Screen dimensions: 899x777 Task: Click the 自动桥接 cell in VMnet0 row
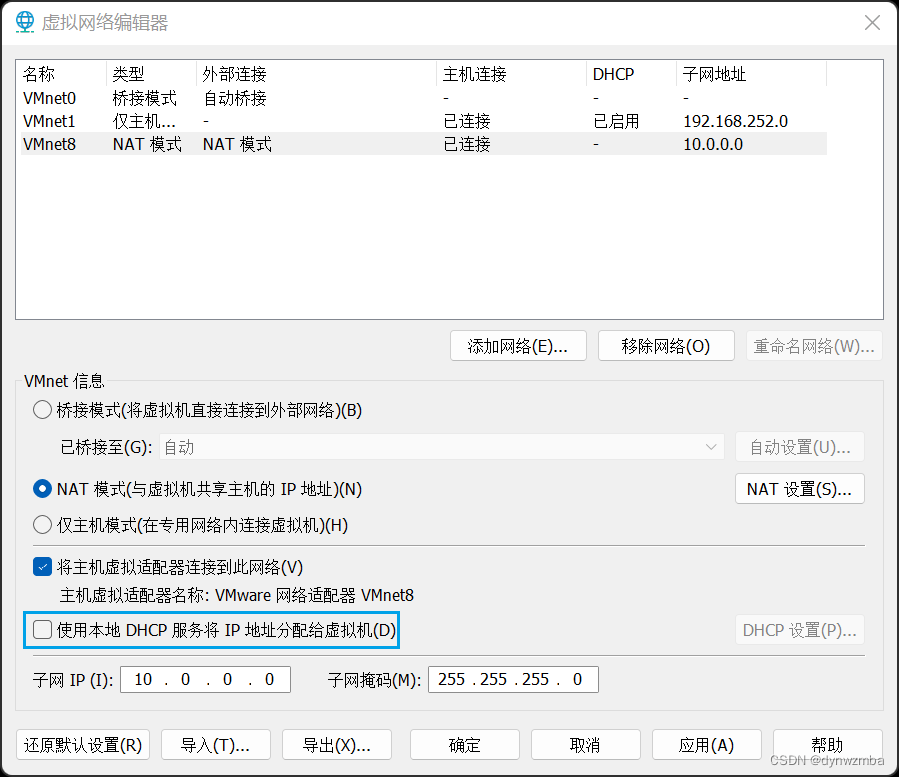[x=235, y=98]
